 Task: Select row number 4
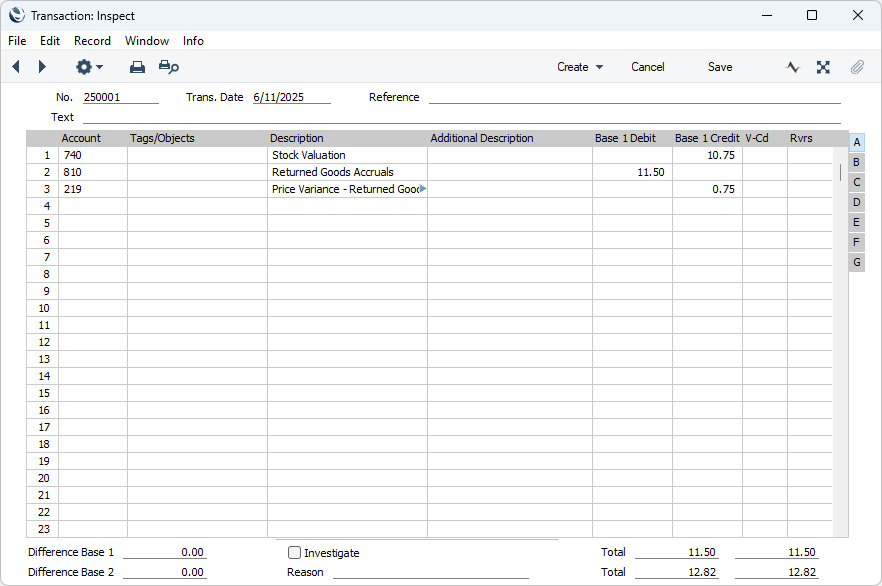point(47,206)
